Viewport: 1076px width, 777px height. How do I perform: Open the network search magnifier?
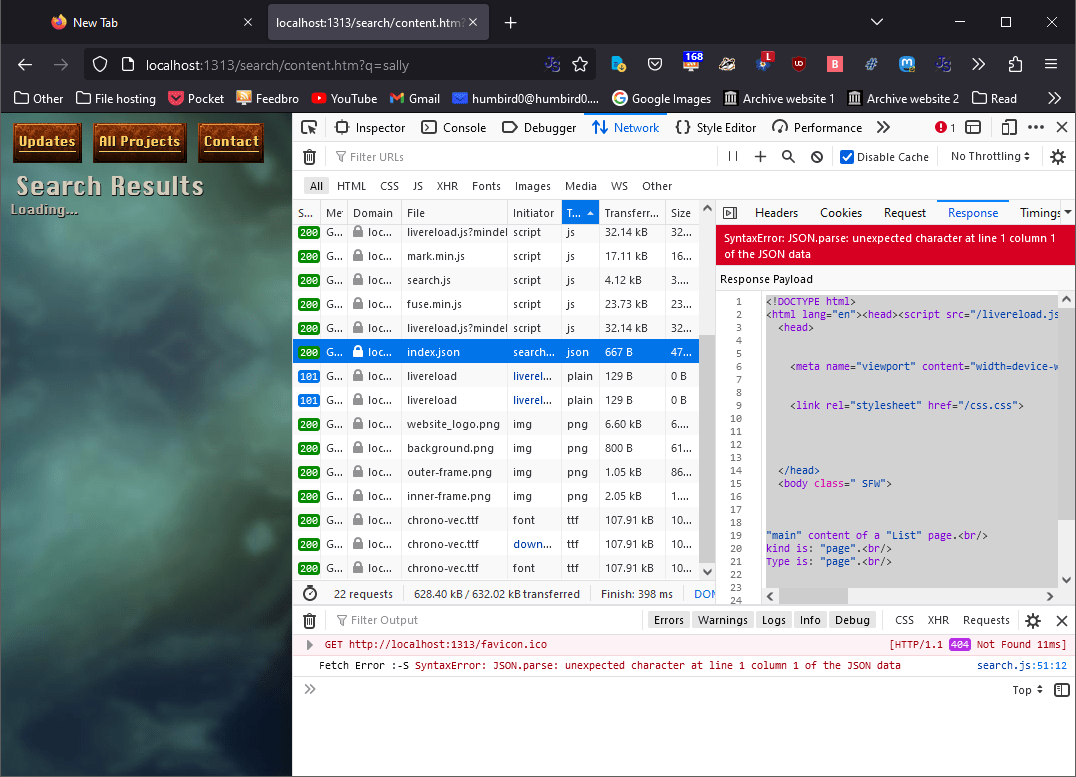pyautogui.click(x=788, y=157)
